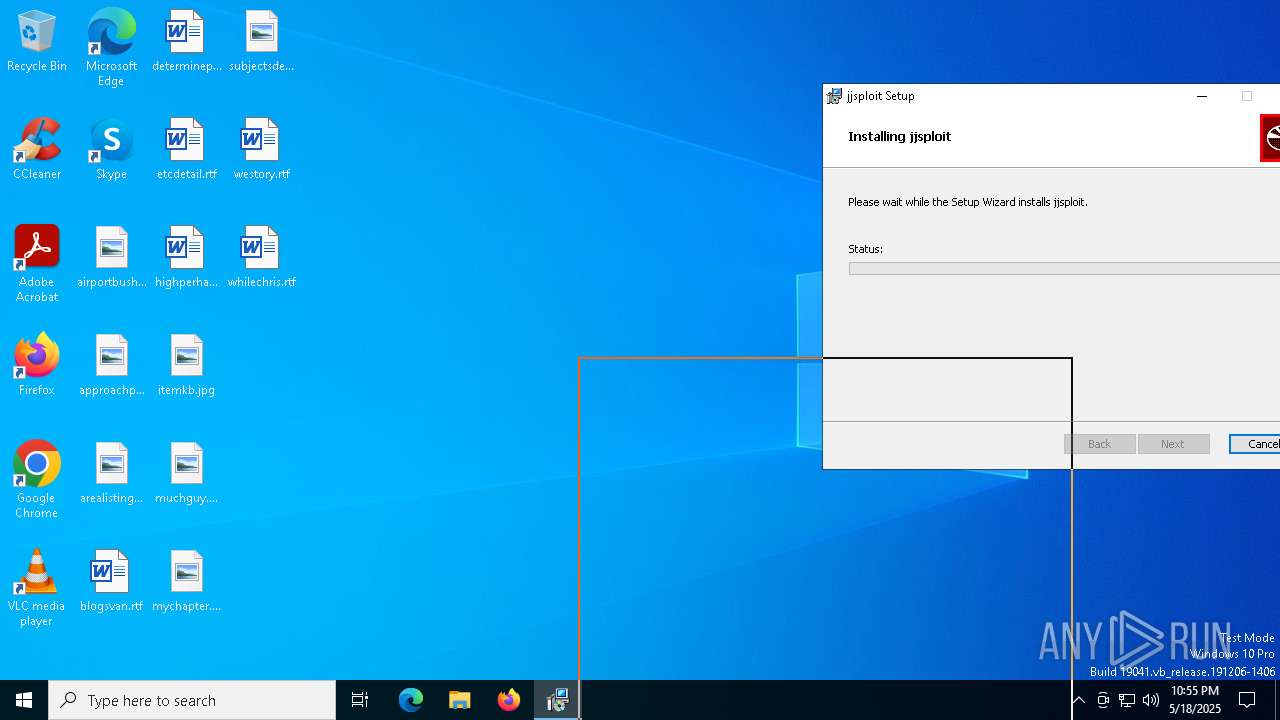Select the whilechris.rtf file

tap(261, 258)
